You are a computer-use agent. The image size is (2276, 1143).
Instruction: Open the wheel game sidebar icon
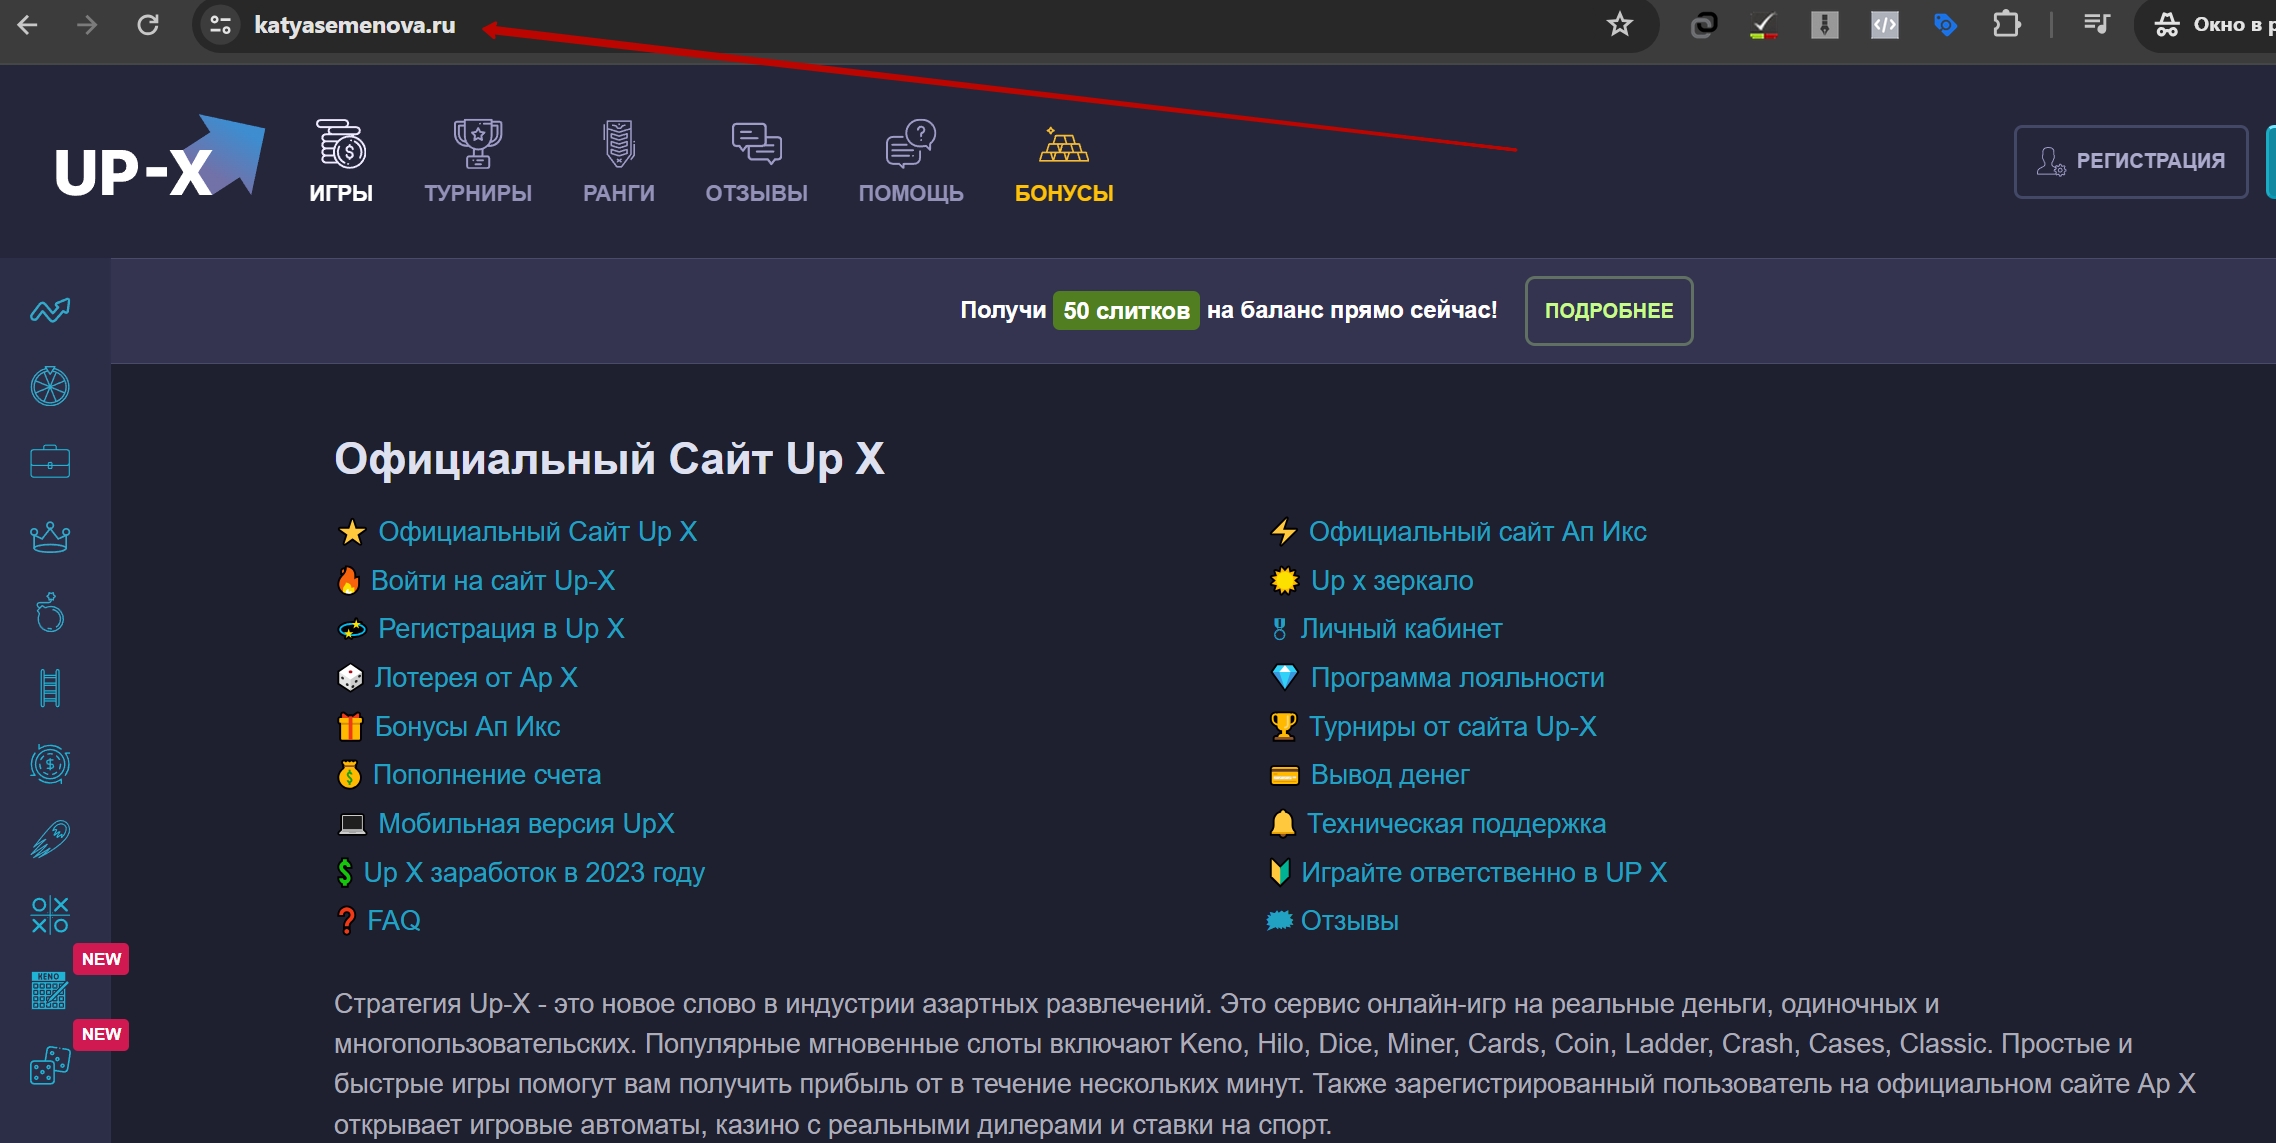[50, 387]
